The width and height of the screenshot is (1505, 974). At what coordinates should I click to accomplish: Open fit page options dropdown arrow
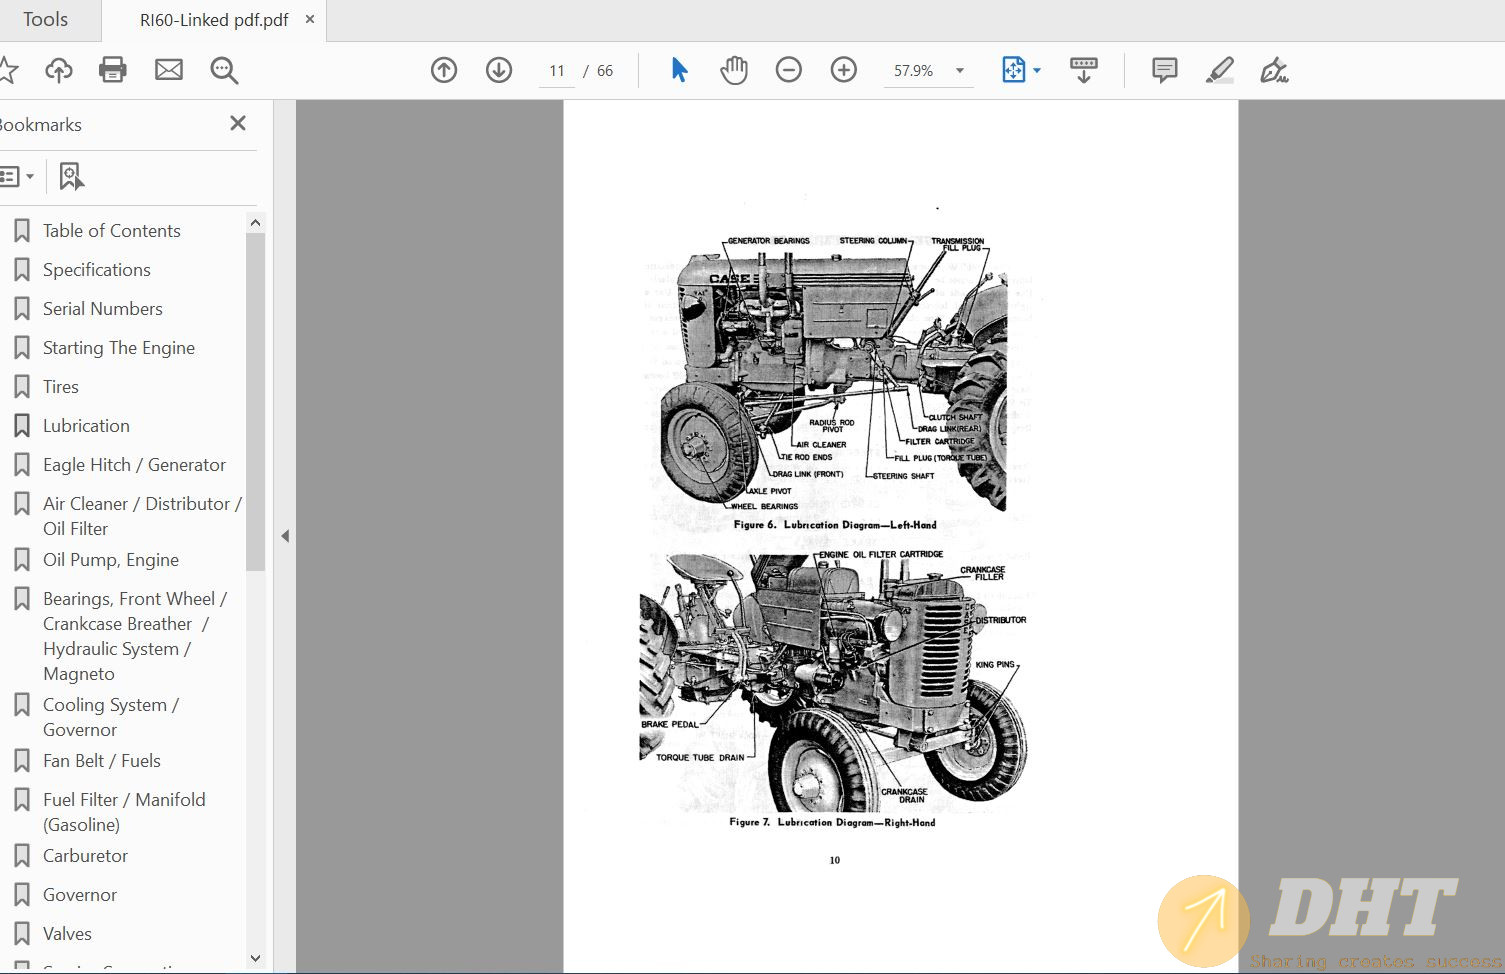tap(1037, 70)
